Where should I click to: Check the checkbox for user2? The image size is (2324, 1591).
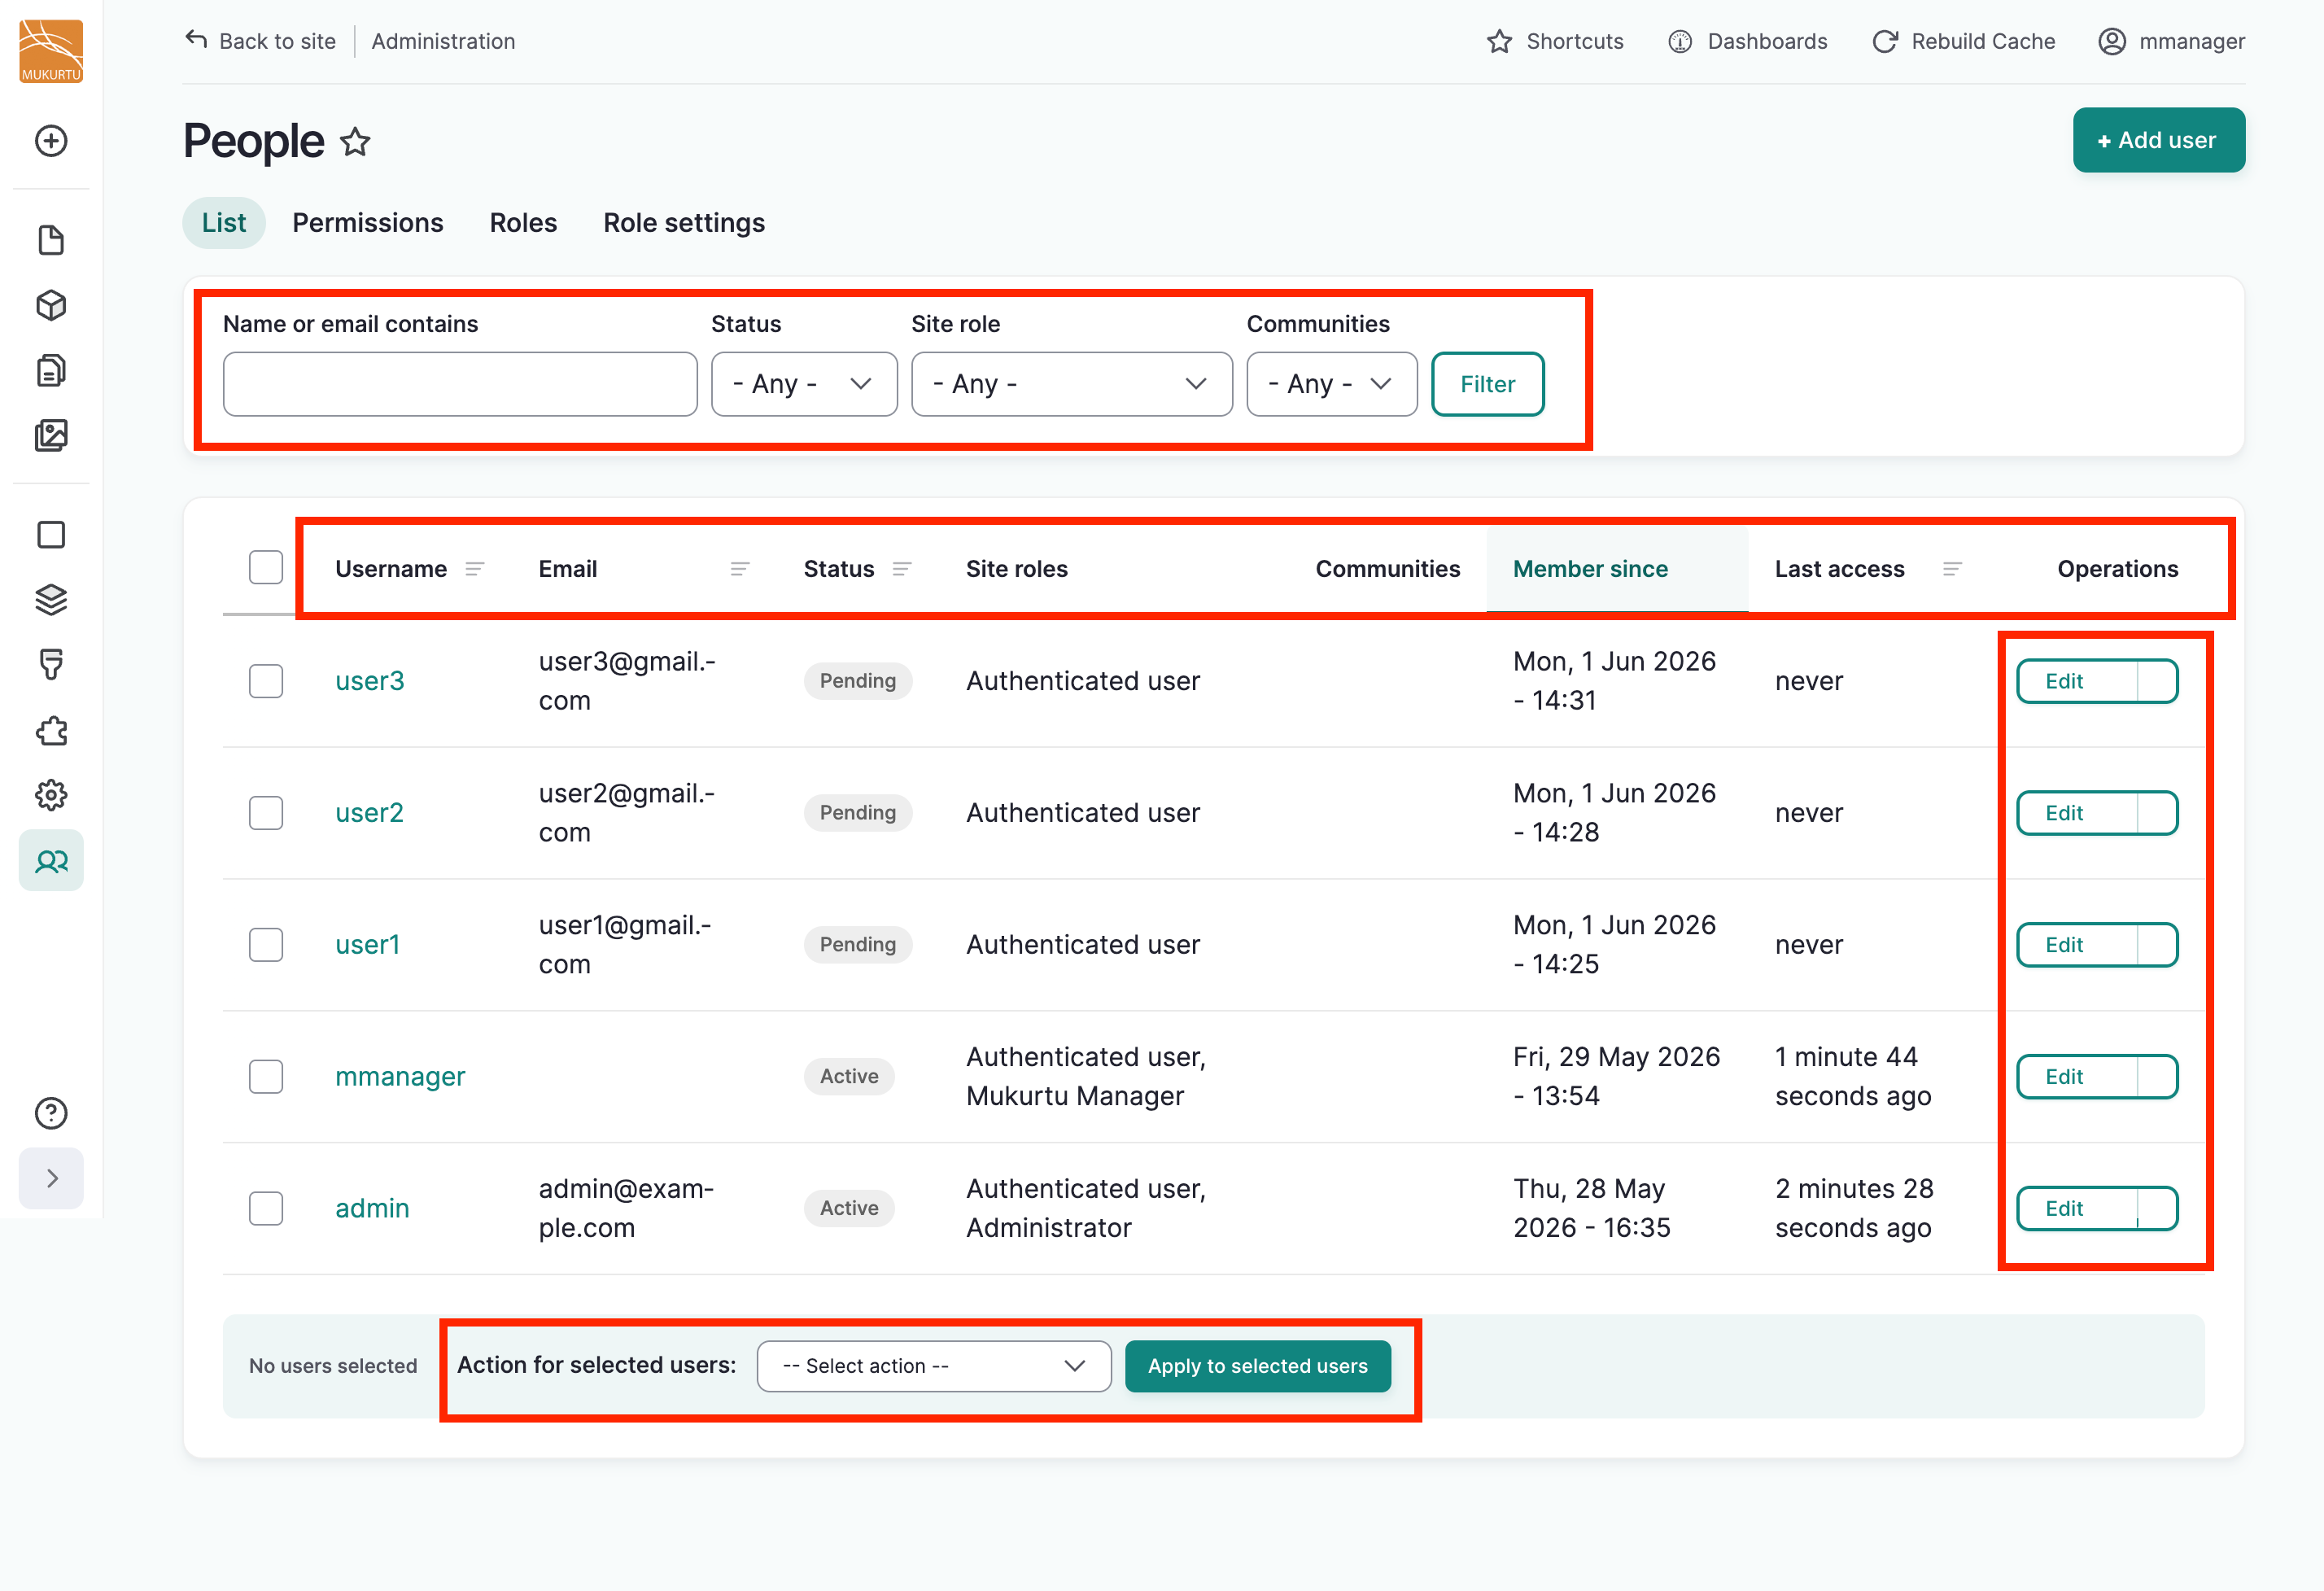pyautogui.click(x=266, y=813)
